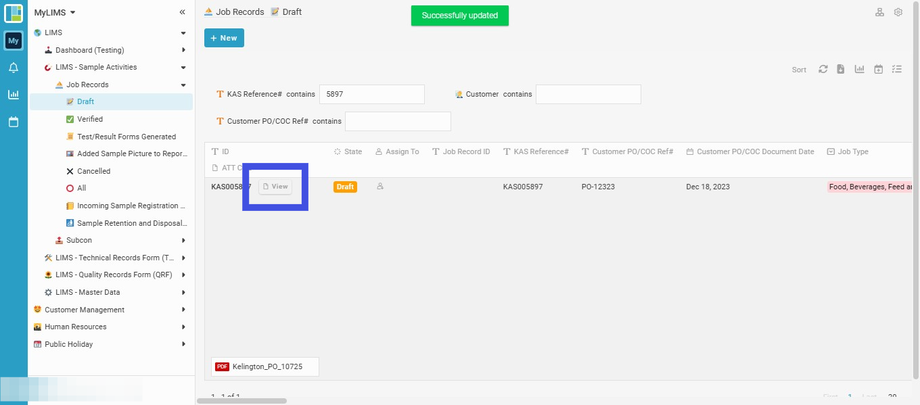Click the Job Records breadcrumb

(x=234, y=12)
